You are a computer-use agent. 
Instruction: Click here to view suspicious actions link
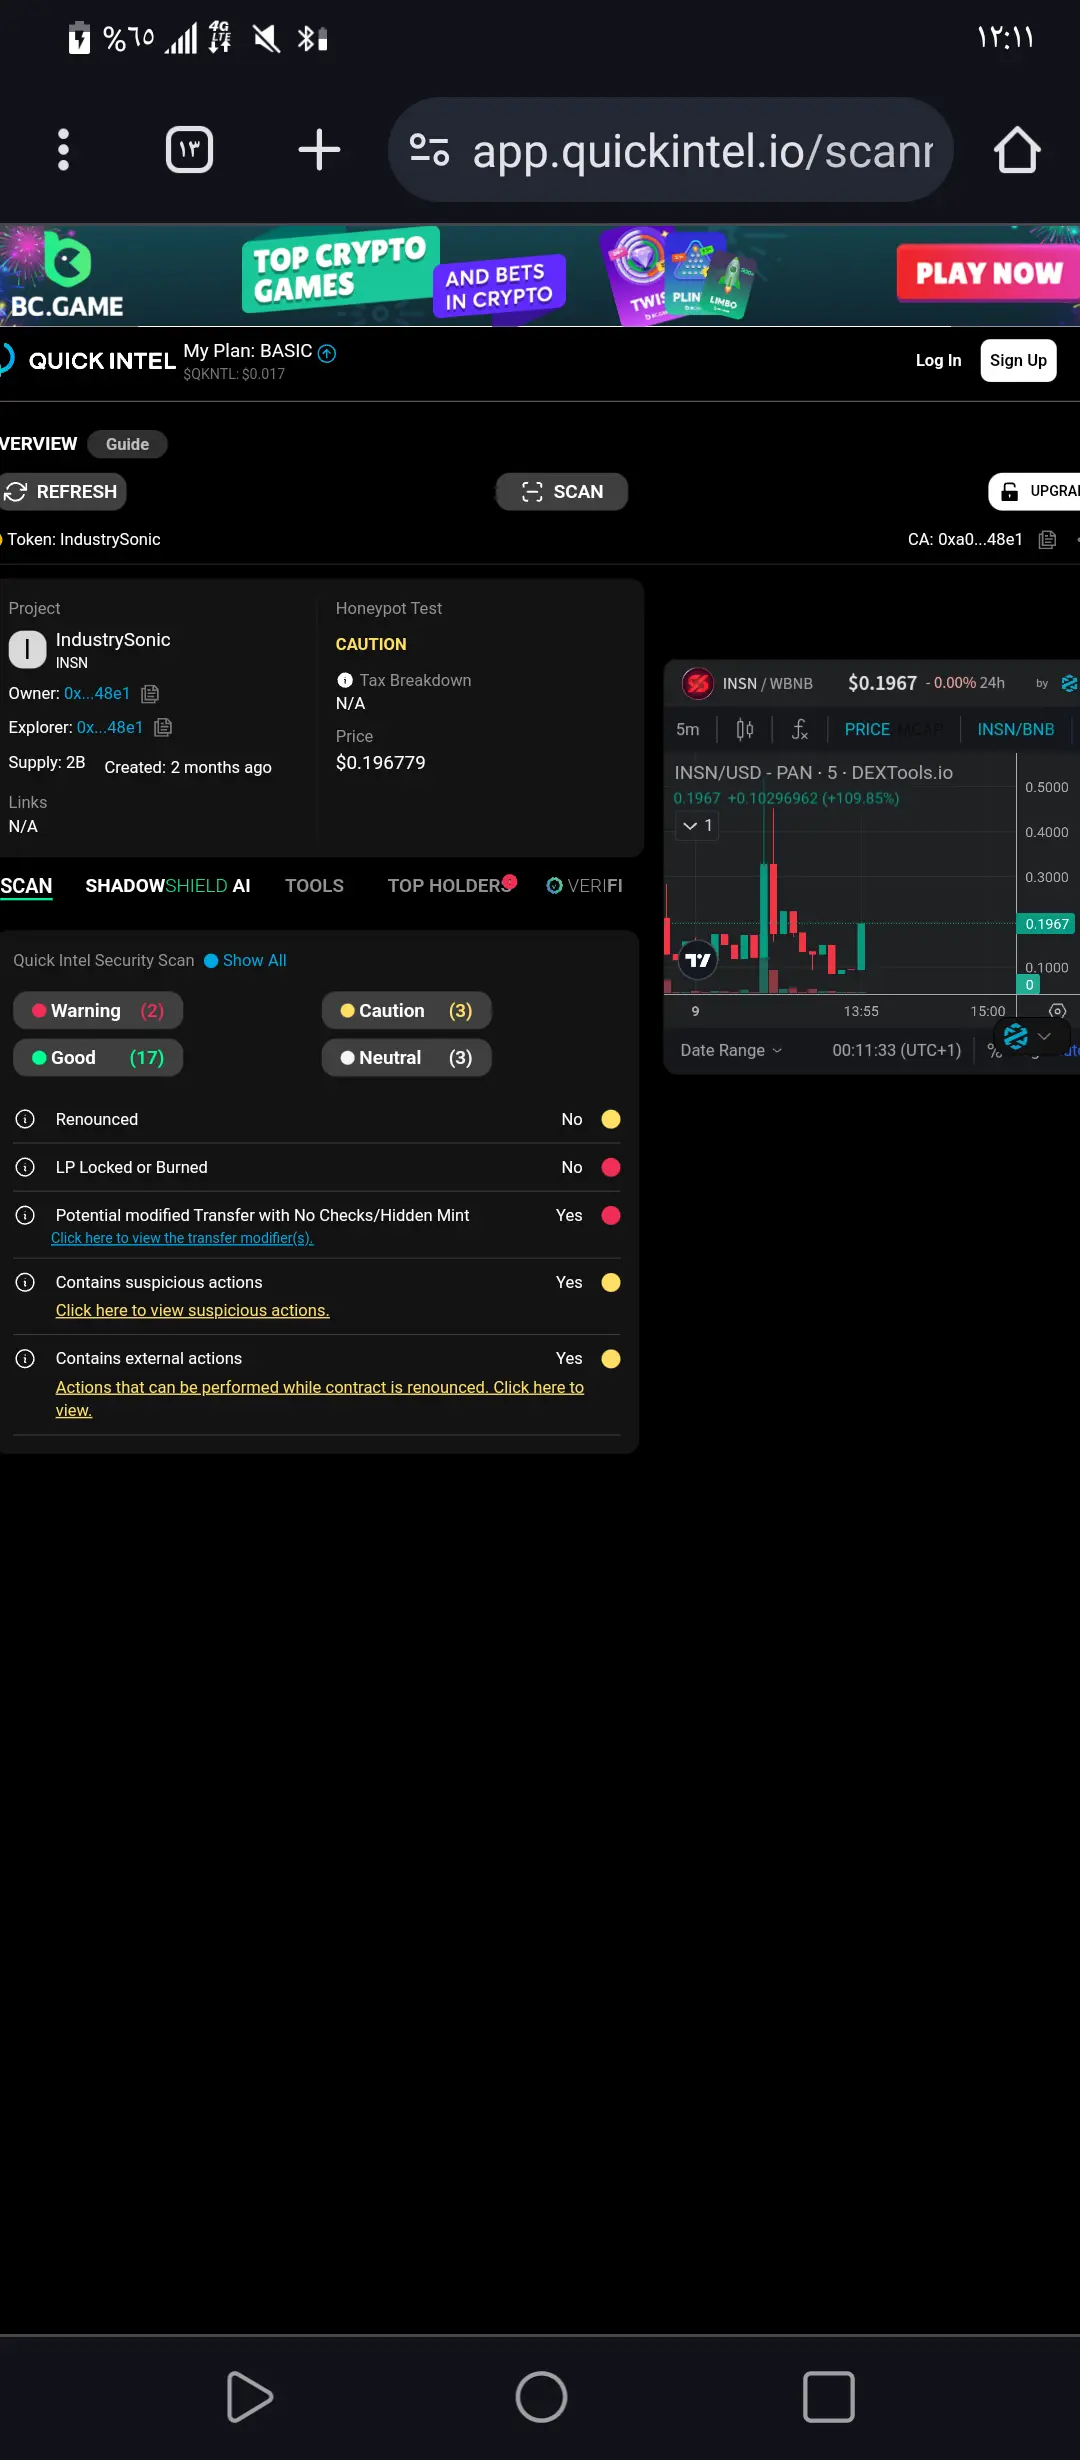pyautogui.click(x=192, y=1310)
